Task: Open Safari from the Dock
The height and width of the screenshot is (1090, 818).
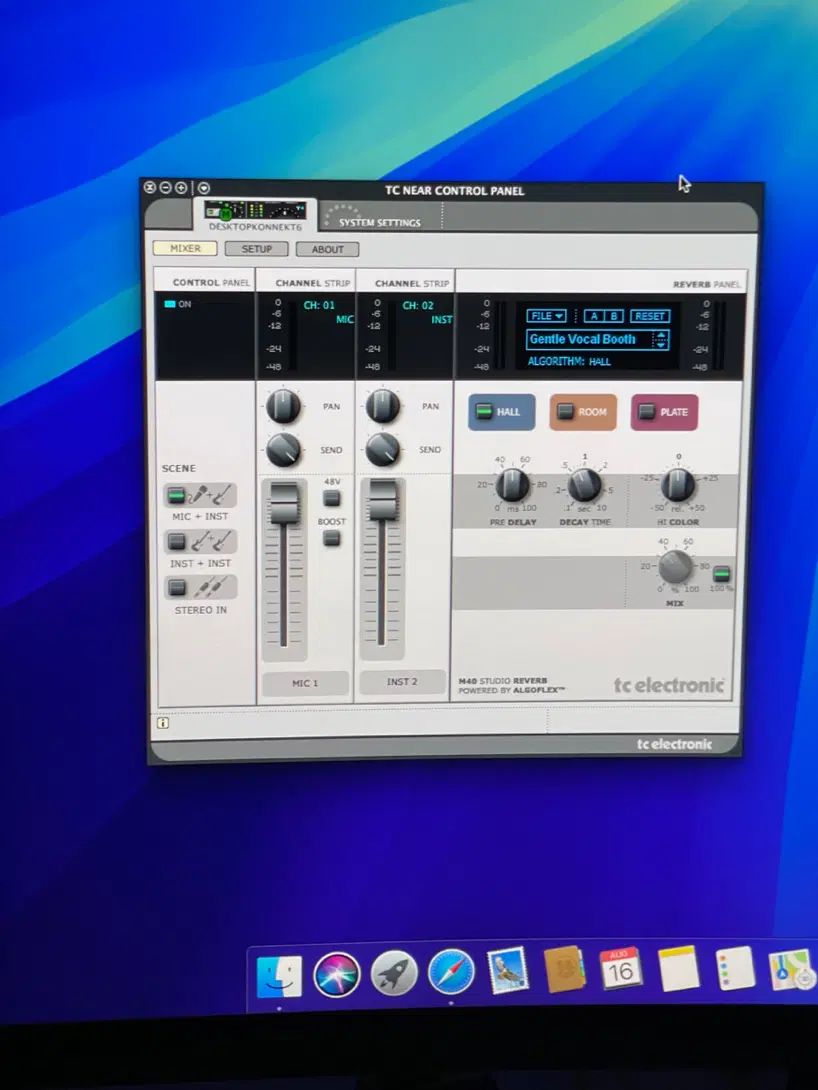Action: pos(450,971)
